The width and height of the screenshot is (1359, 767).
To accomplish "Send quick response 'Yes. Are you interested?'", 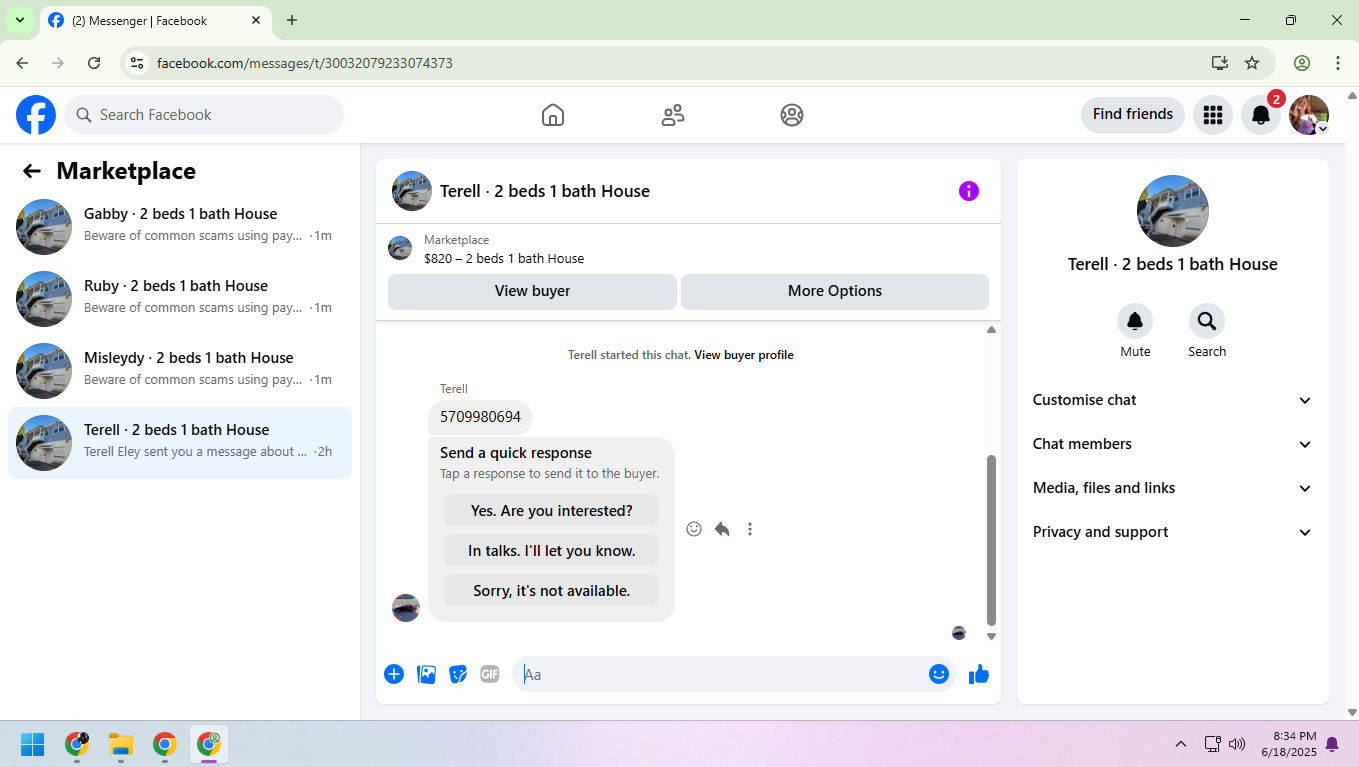I will click(552, 510).
